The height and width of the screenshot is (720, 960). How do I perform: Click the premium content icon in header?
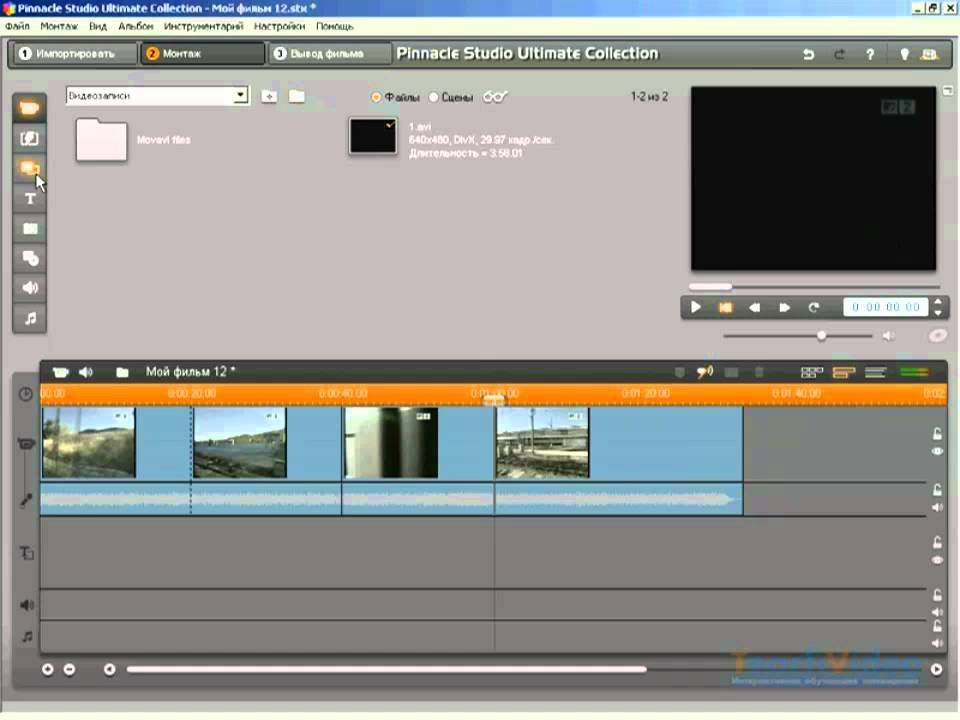click(929, 54)
